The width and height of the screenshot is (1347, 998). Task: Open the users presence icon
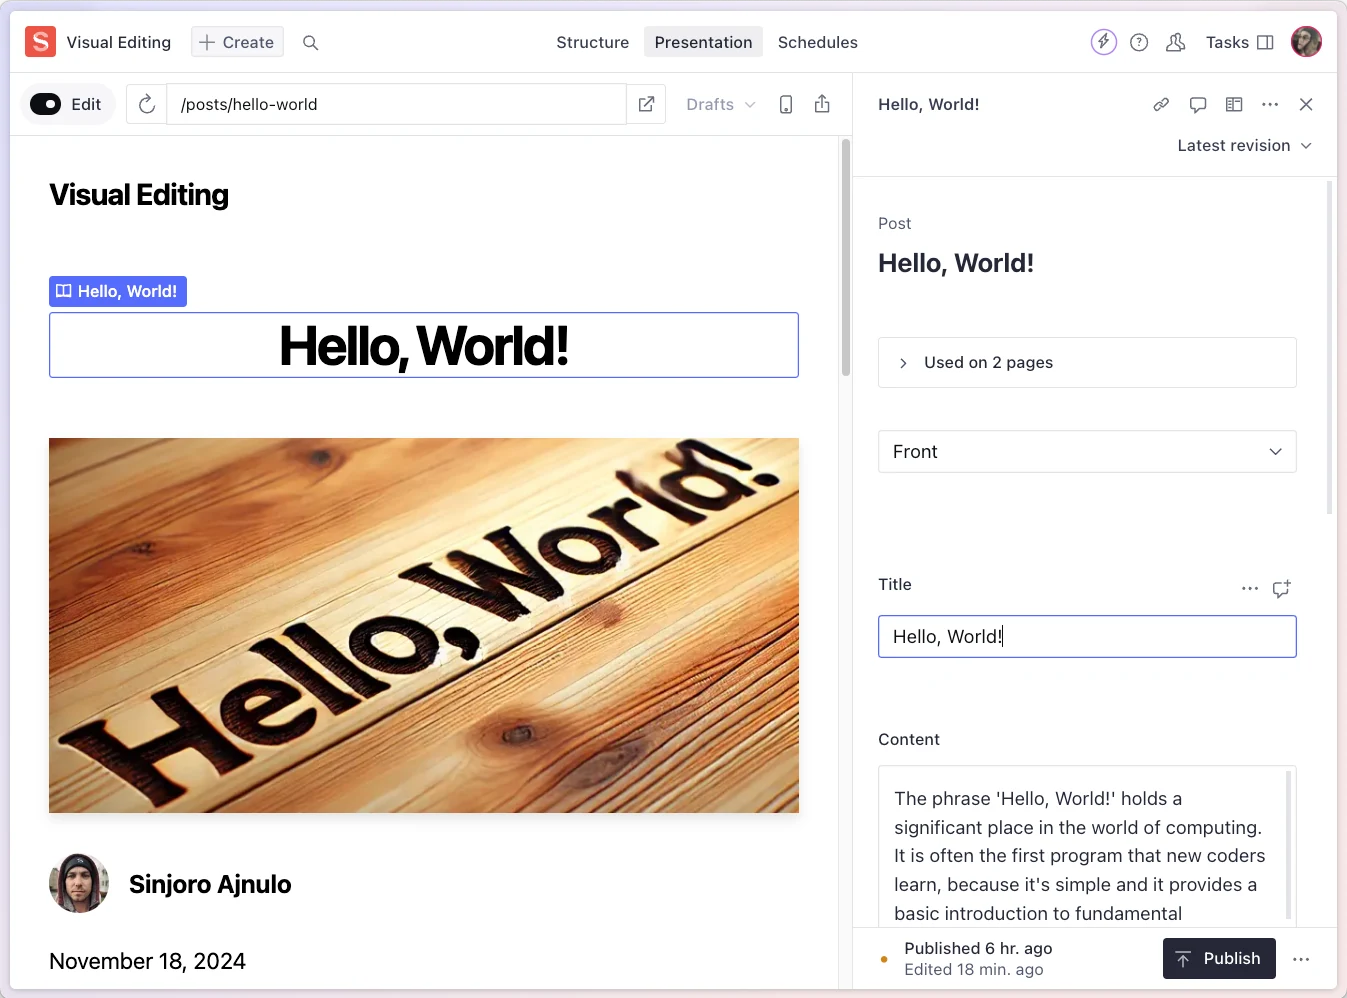(x=1176, y=42)
